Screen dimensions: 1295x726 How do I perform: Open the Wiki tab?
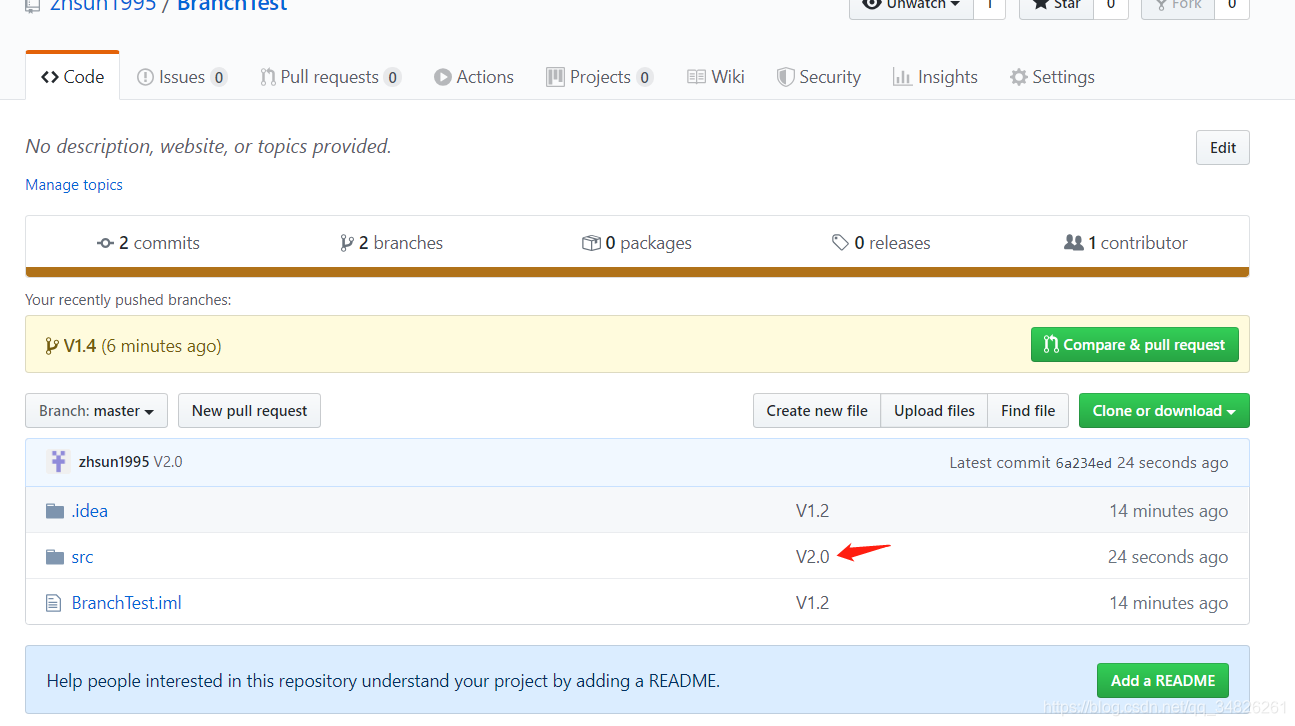pyautogui.click(x=716, y=77)
